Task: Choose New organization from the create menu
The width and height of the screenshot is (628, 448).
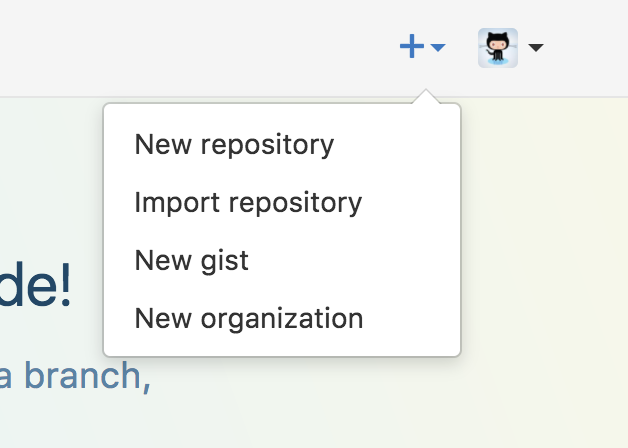Action: pos(282,319)
